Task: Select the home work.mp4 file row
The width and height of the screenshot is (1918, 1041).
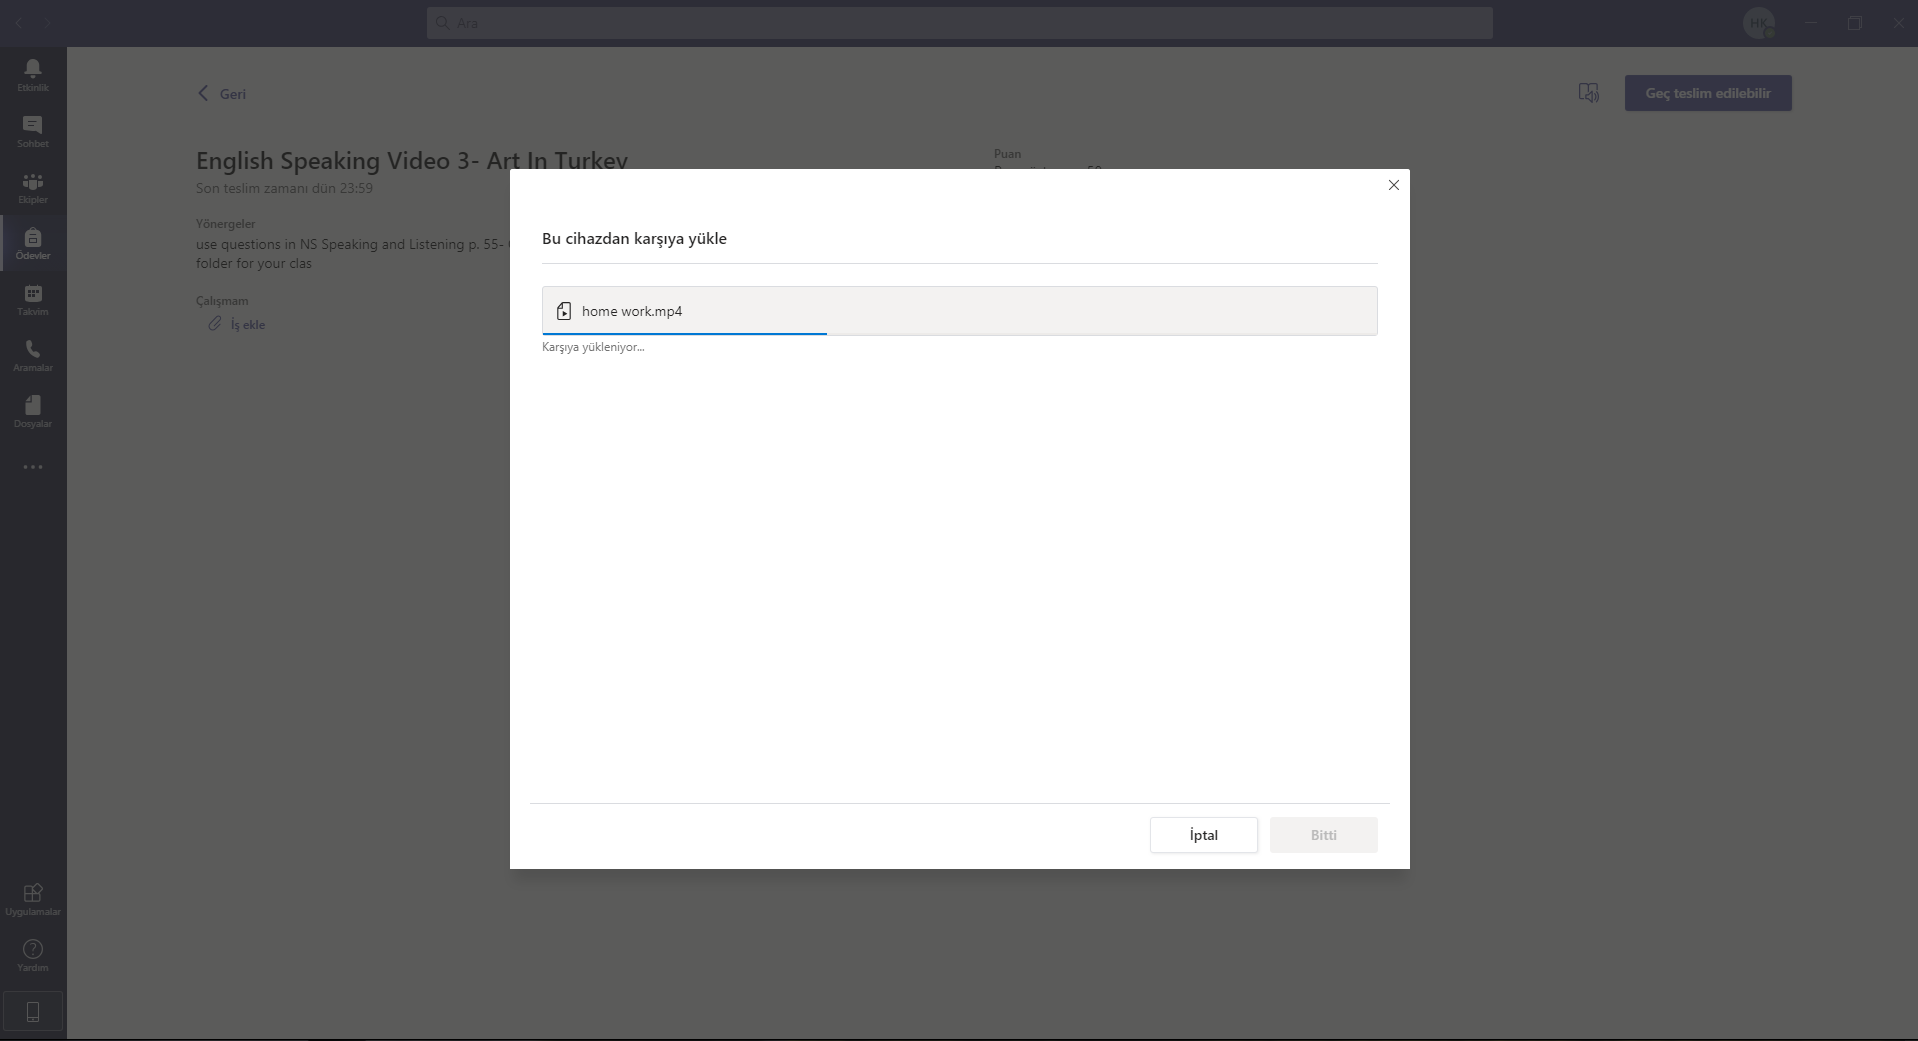Action: point(960,311)
